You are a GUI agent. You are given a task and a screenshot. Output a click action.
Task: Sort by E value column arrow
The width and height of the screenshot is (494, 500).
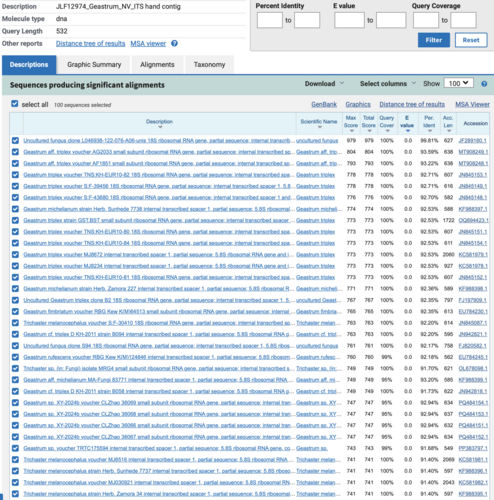click(x=407, y=131)
